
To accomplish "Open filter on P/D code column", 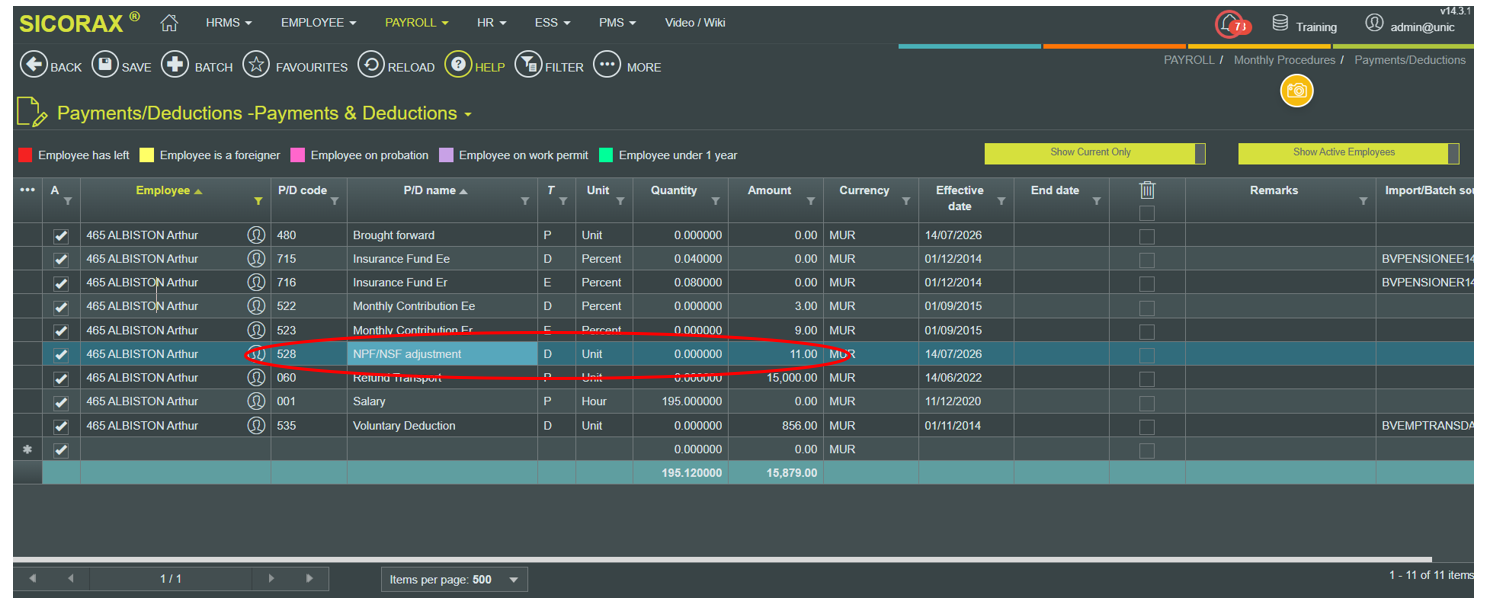I will (334, 201).
